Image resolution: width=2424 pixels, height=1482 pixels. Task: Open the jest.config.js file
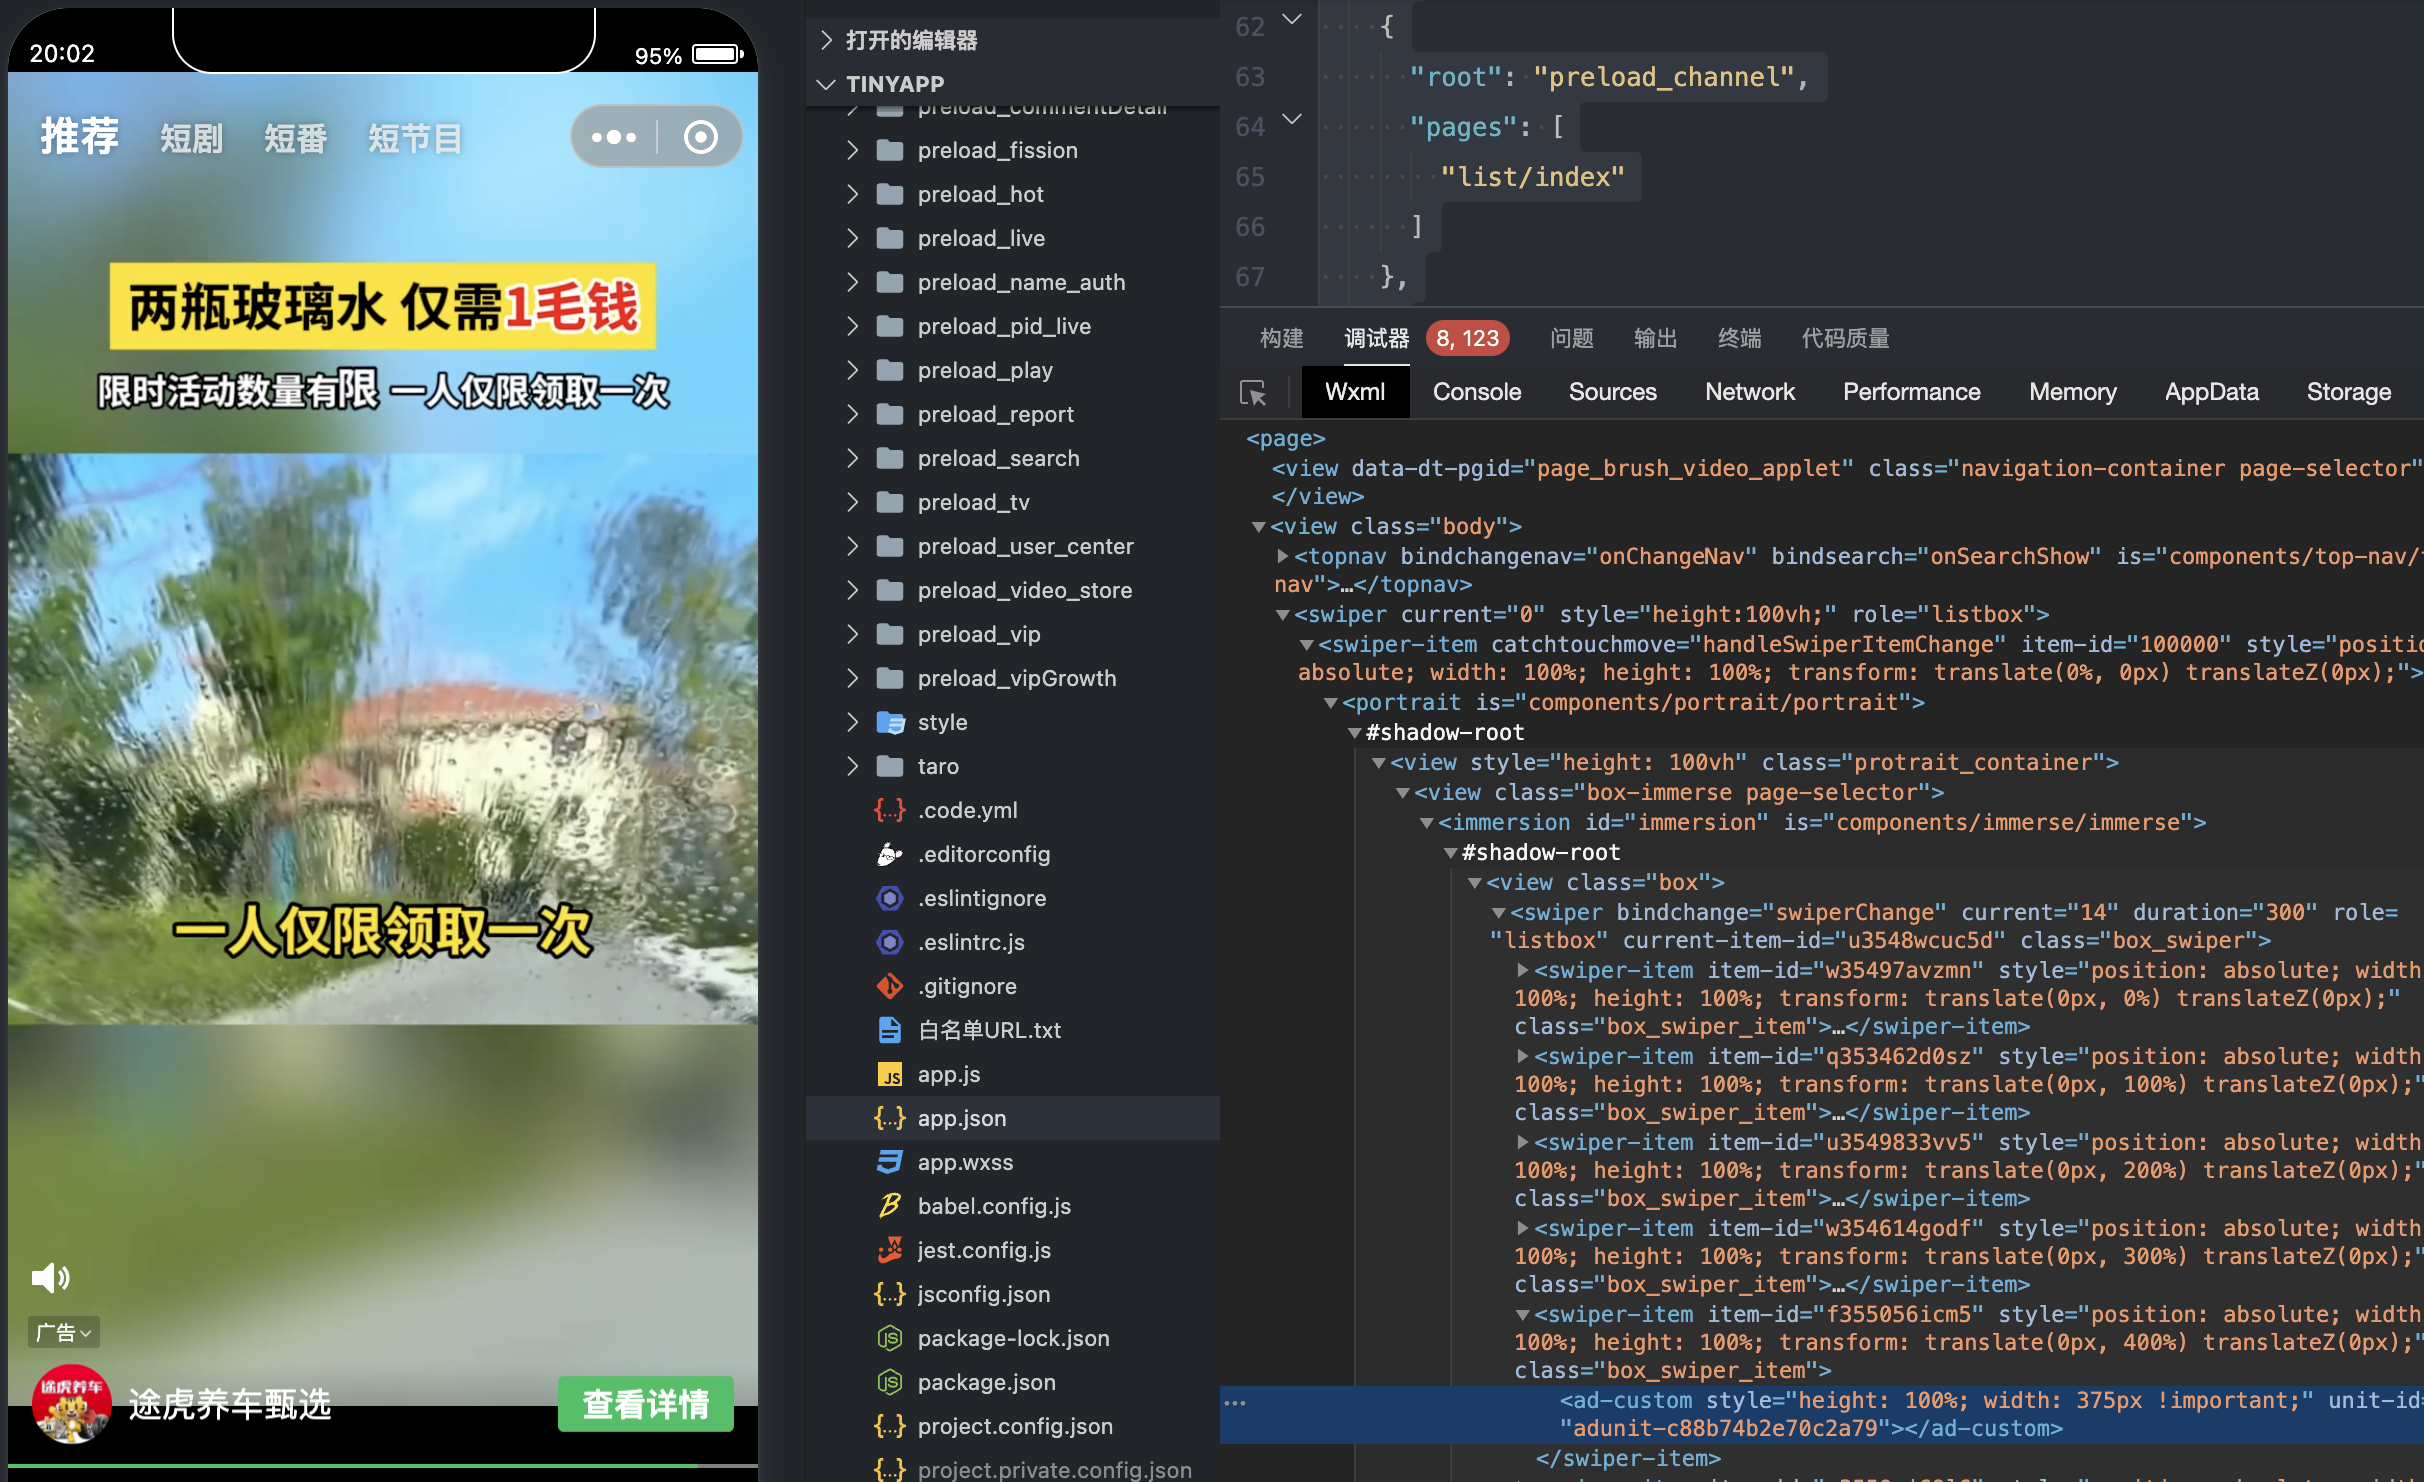coord(984,1250)
